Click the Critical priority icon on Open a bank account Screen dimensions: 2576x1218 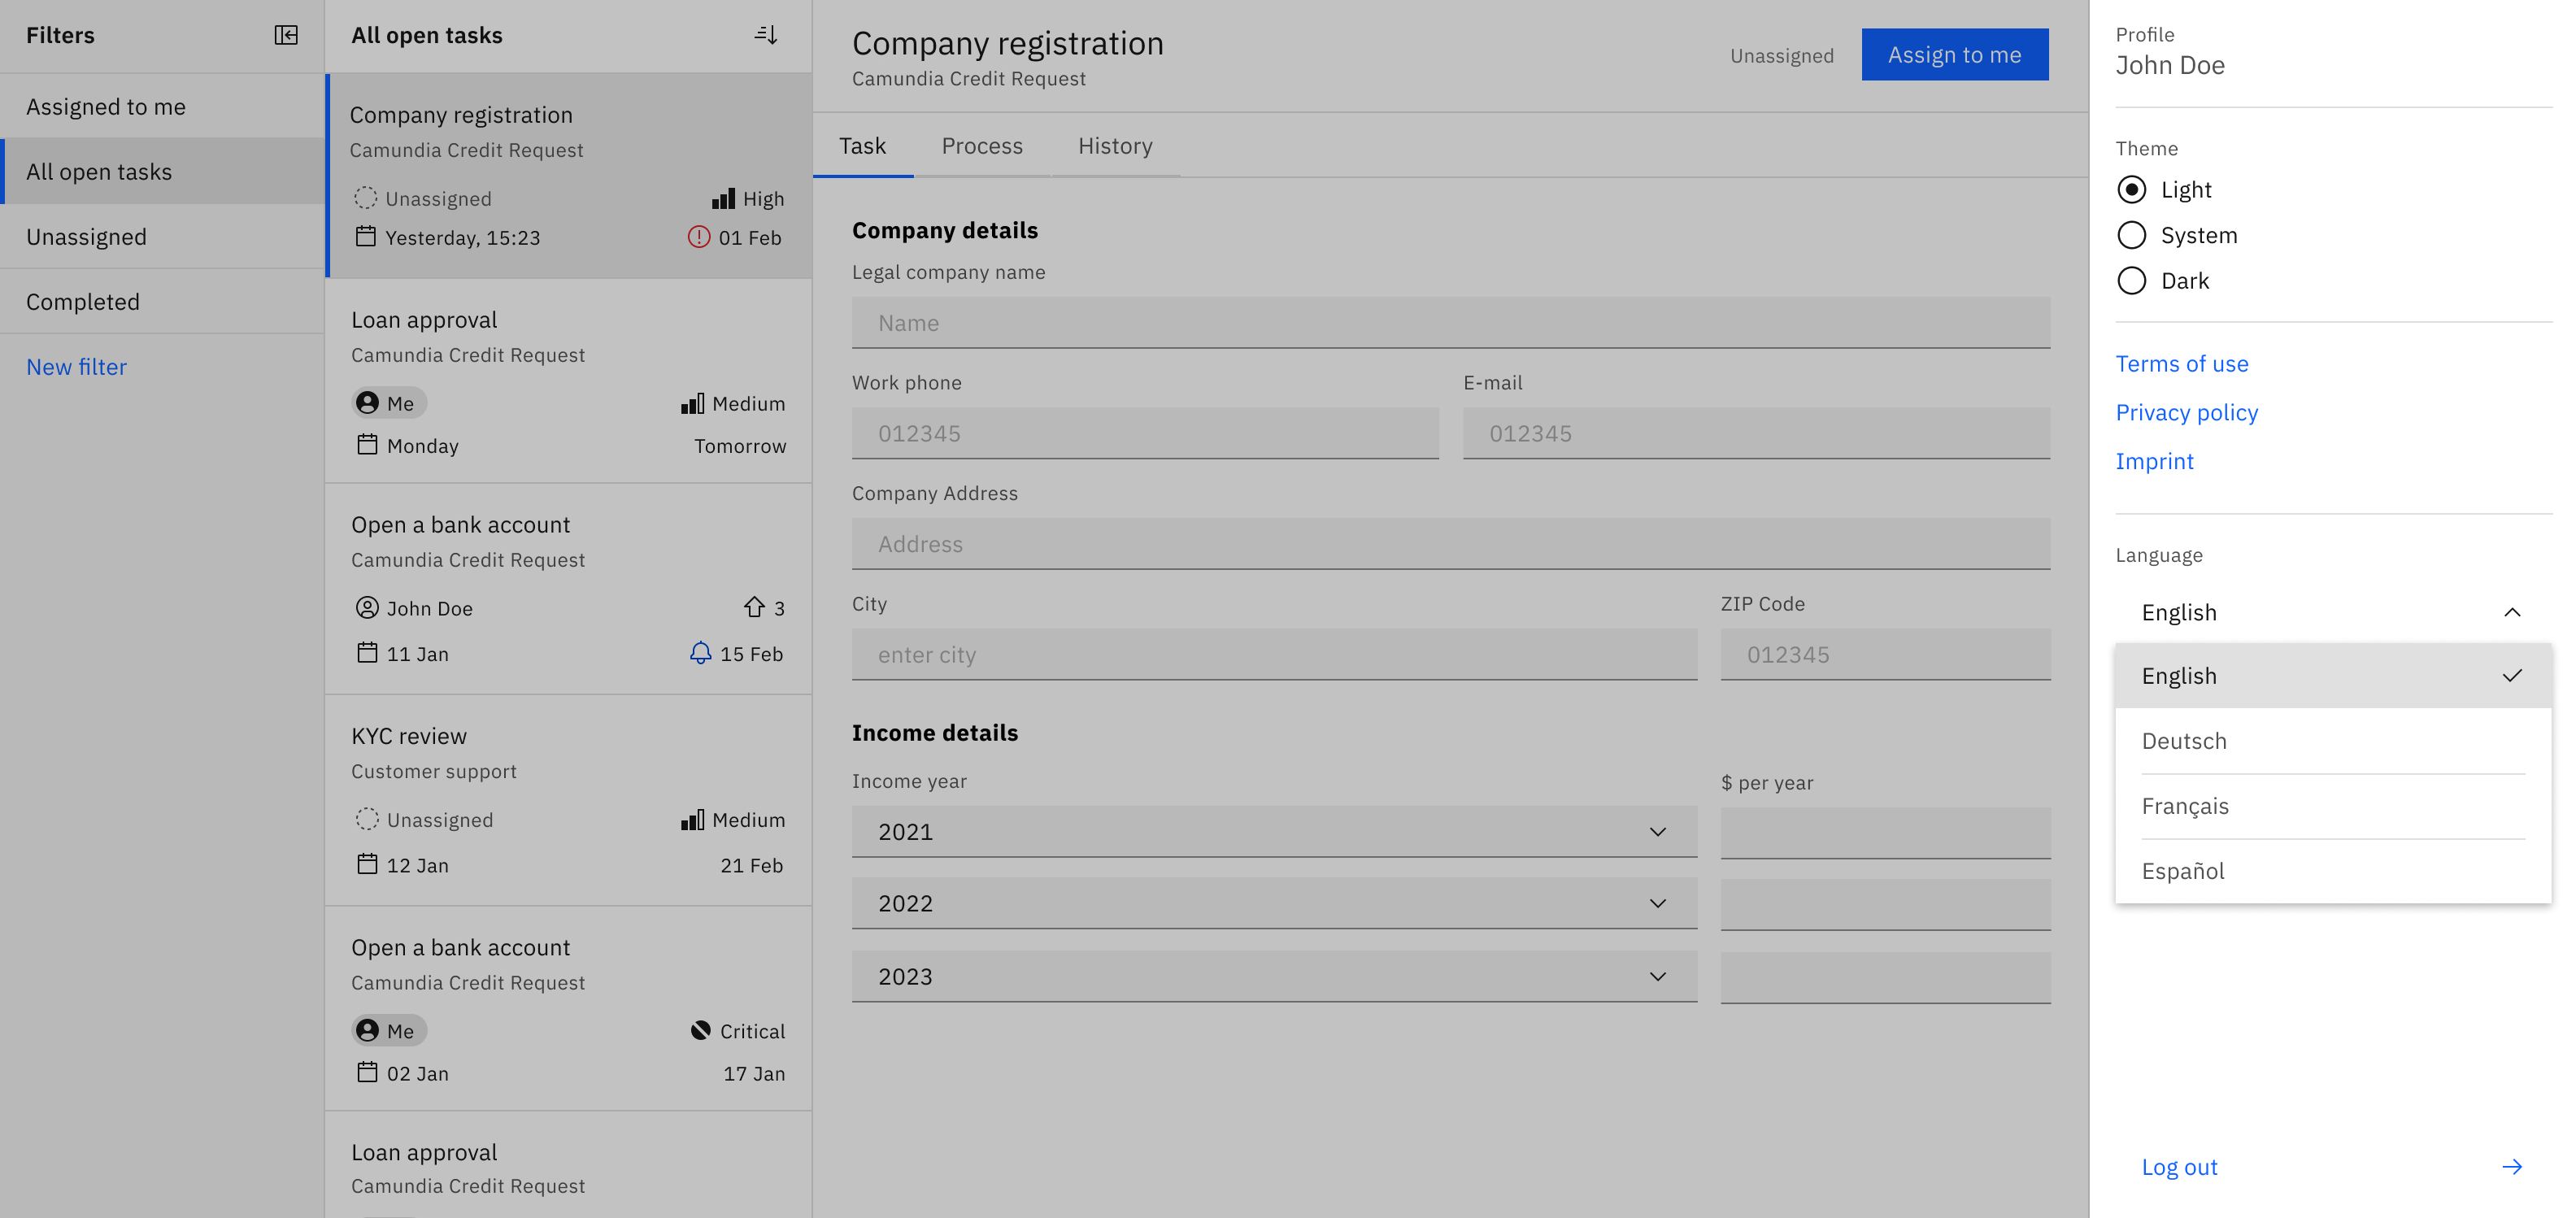(700, 1031)
